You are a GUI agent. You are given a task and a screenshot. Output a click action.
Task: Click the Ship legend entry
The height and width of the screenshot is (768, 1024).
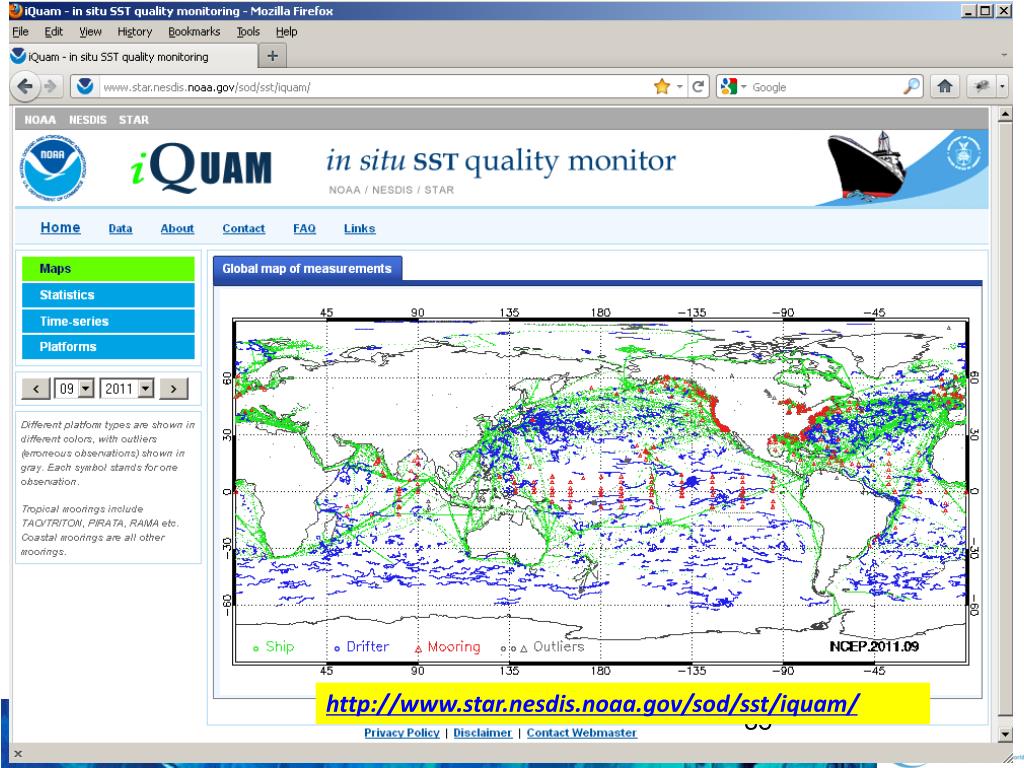[273, 647]
